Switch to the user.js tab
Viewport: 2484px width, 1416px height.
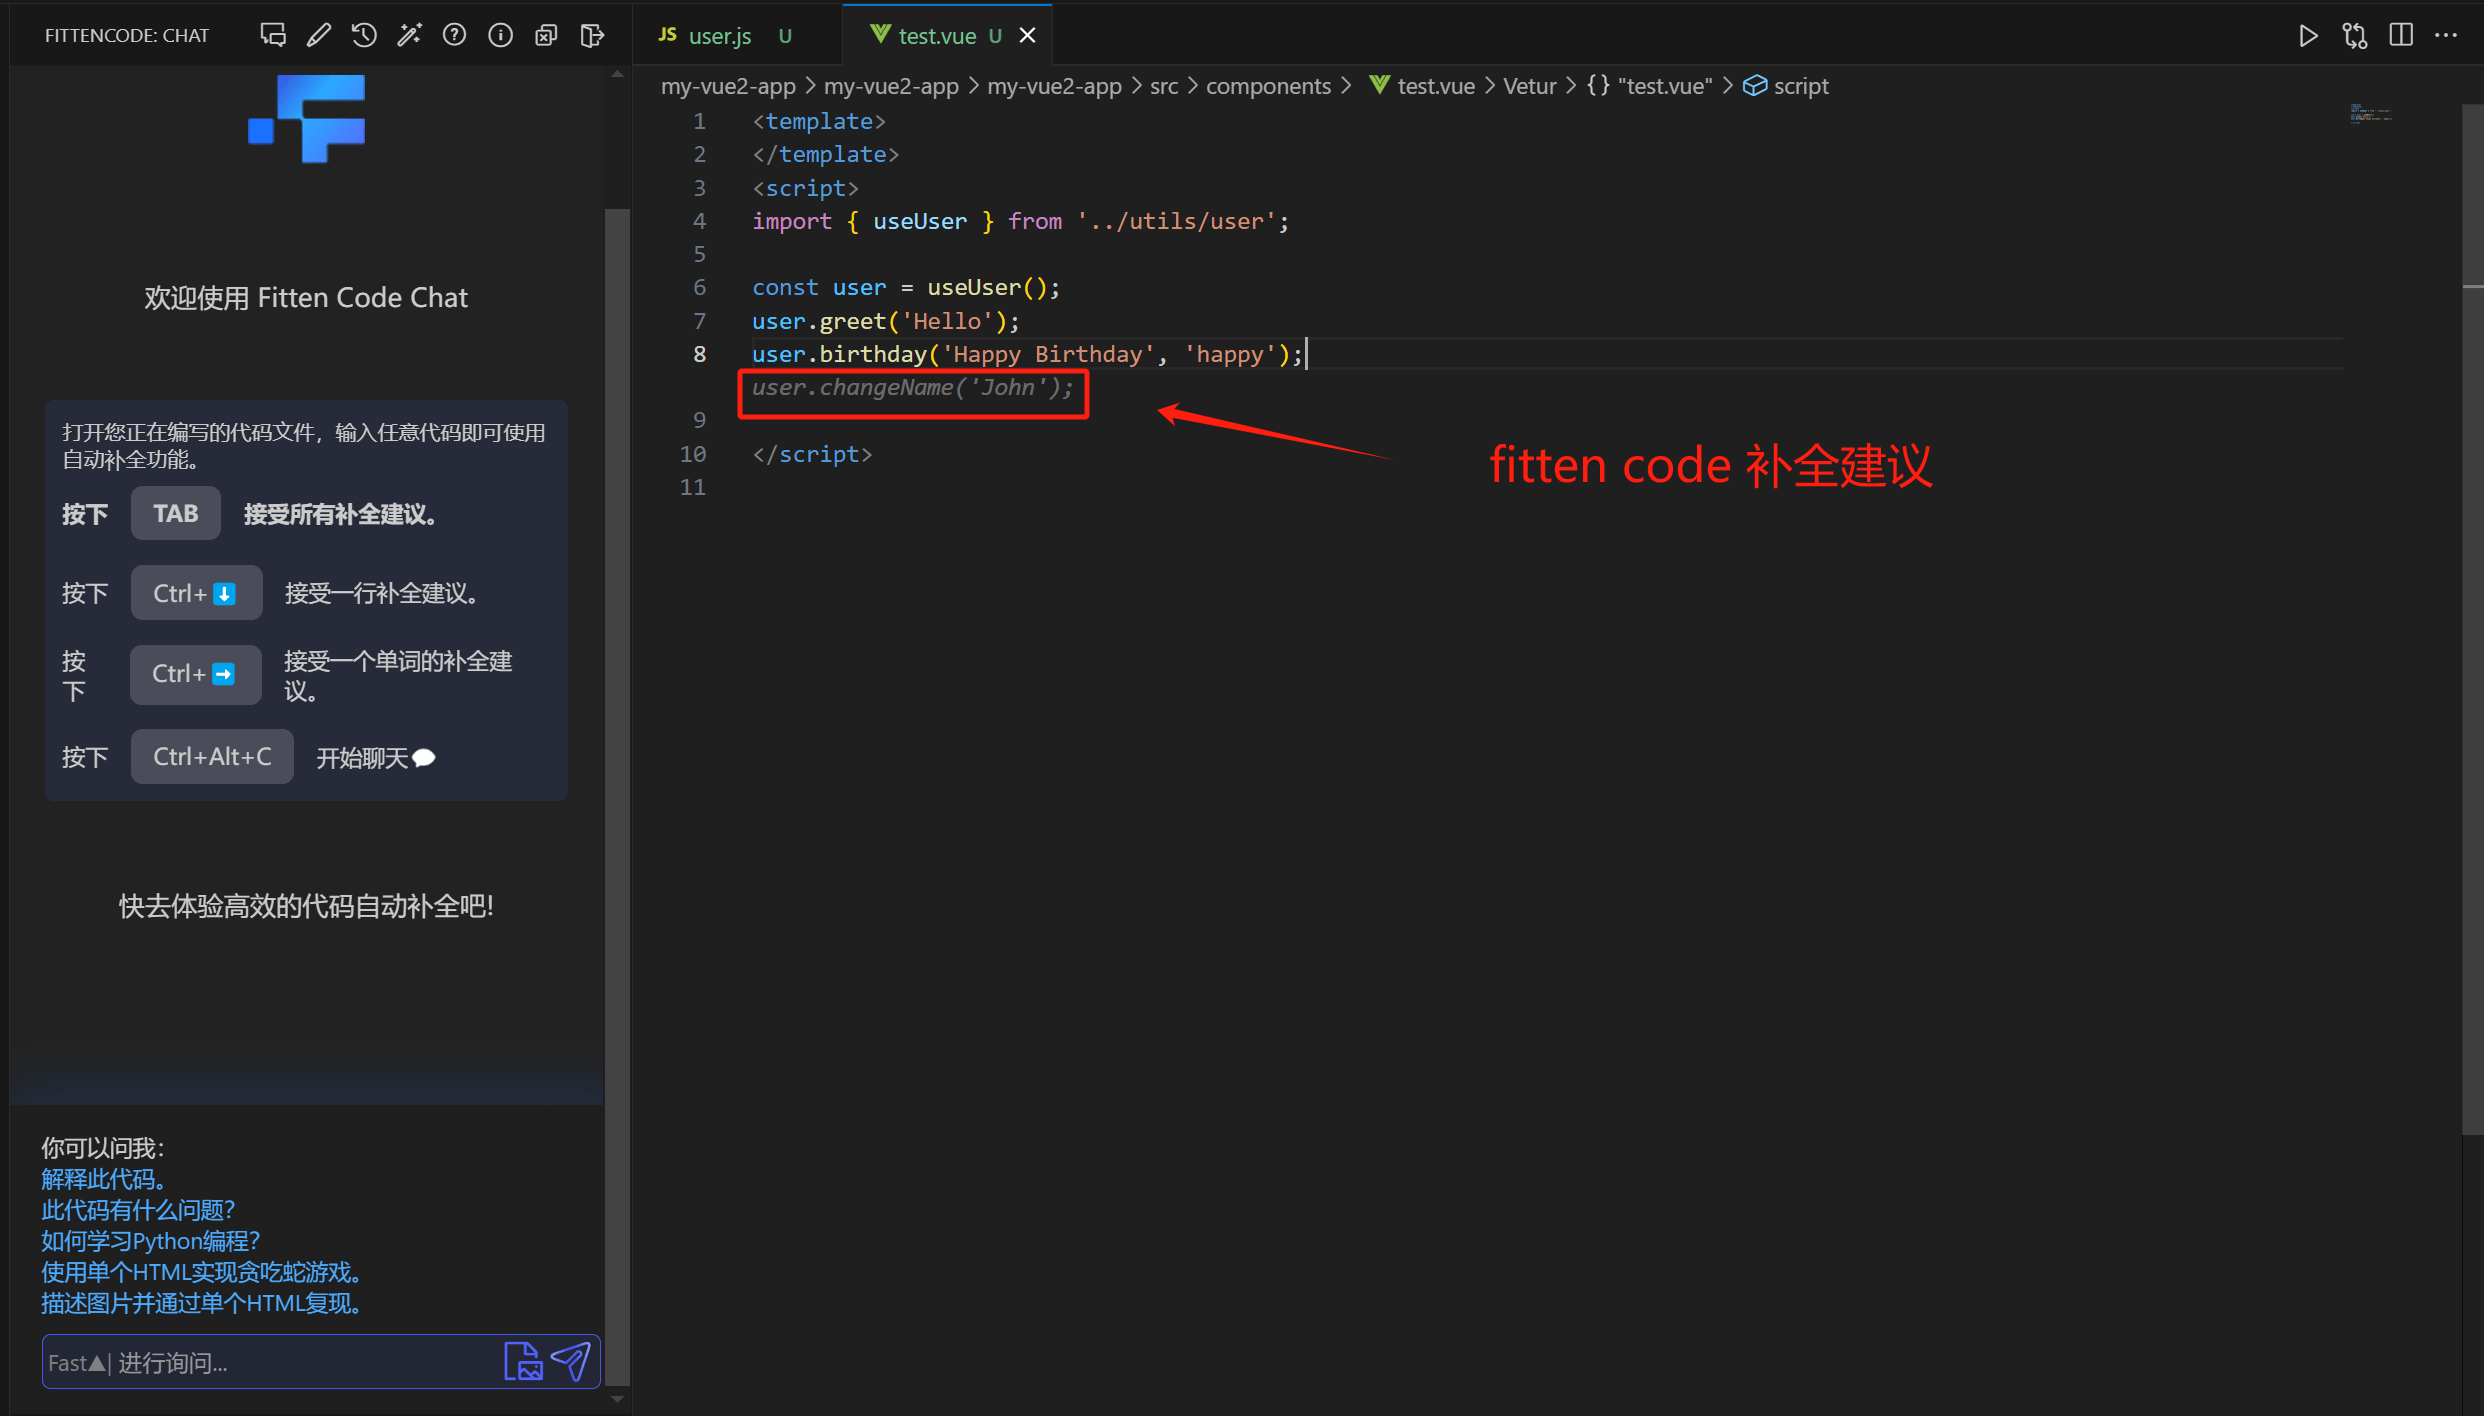click(x=719, y=36)
